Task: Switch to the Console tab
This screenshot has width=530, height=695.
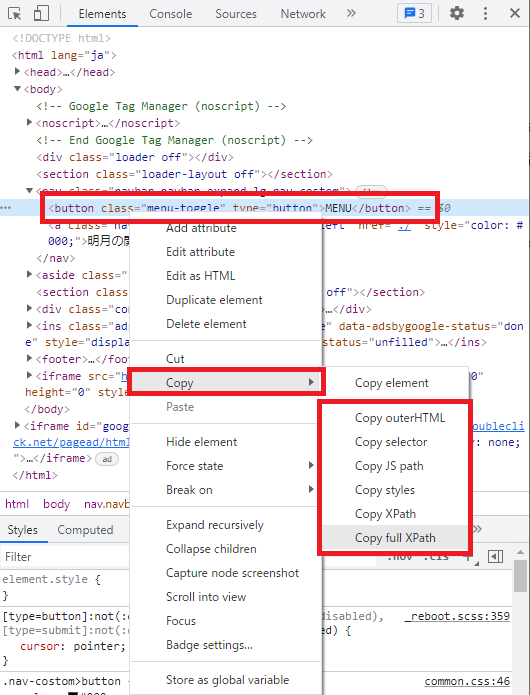Action: [x=171, y=14]
